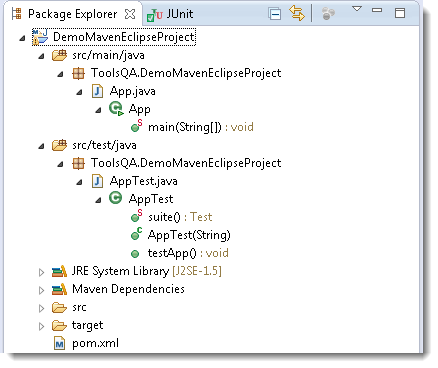Minimize the Package Explorer view
Viewport: 438px width, 368px height.
[377, 10]
